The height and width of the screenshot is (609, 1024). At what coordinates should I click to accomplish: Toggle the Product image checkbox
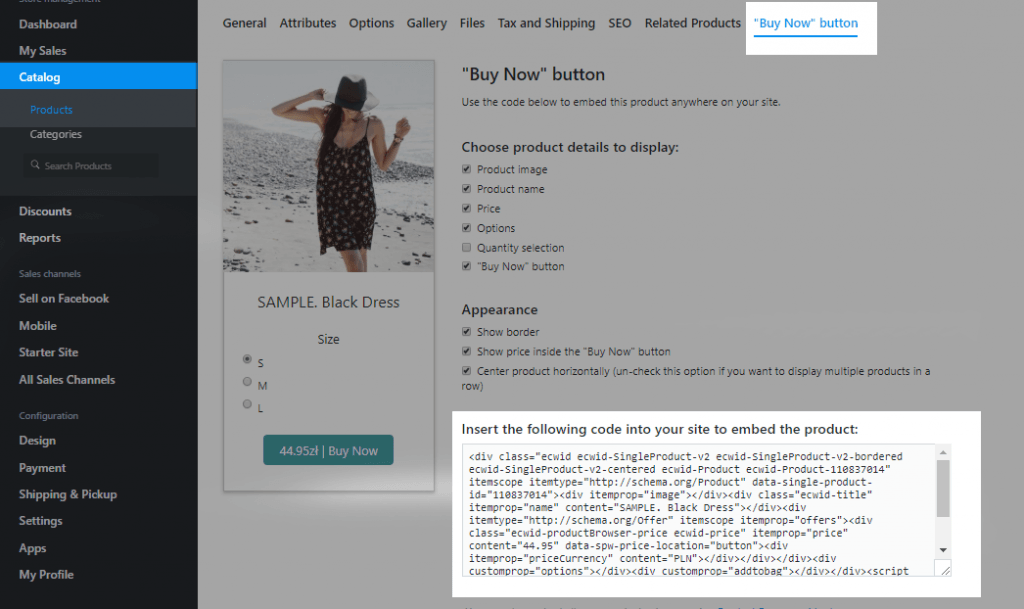tap(466, 169)
